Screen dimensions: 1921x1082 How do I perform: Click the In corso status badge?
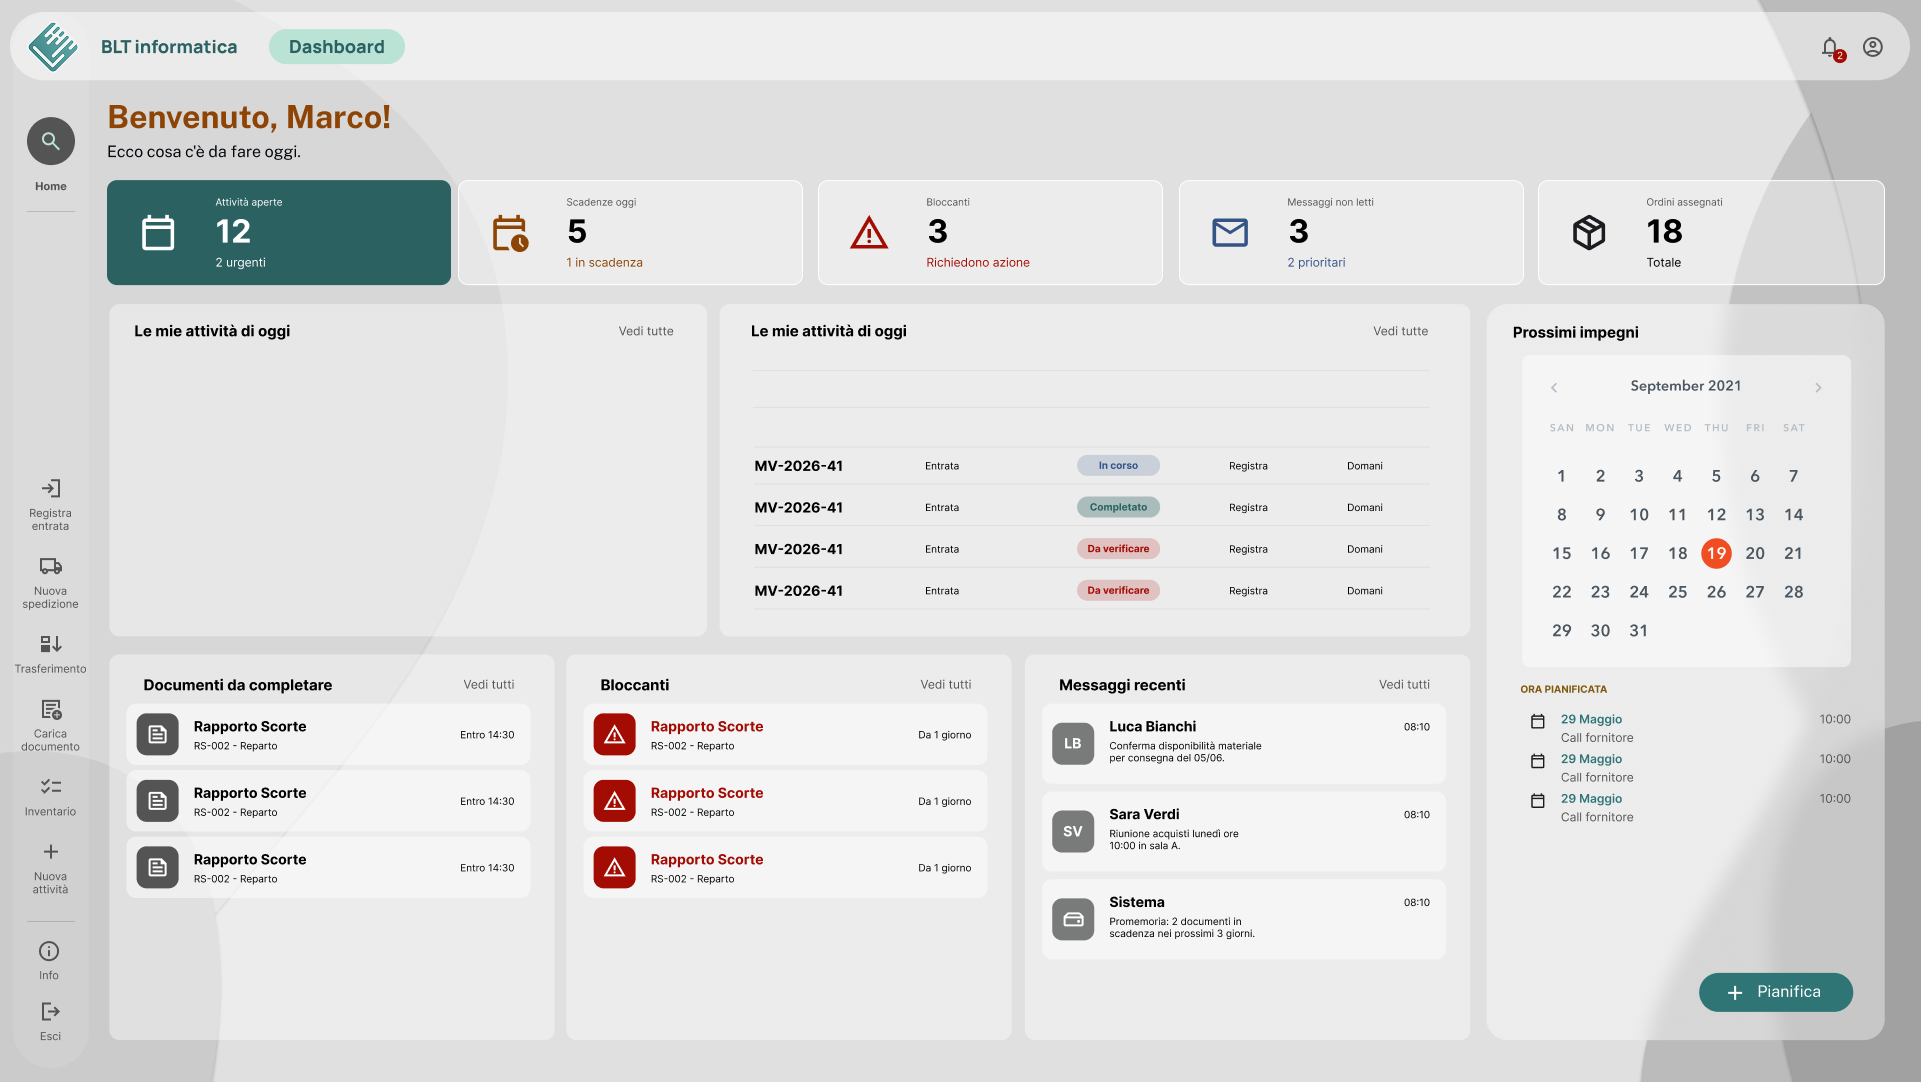click(1118, 466)
